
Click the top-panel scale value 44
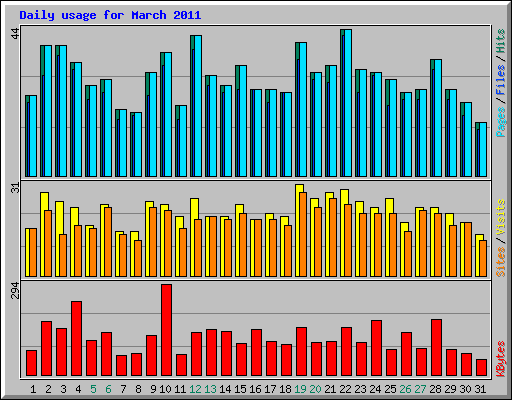[x=16, y=34]
